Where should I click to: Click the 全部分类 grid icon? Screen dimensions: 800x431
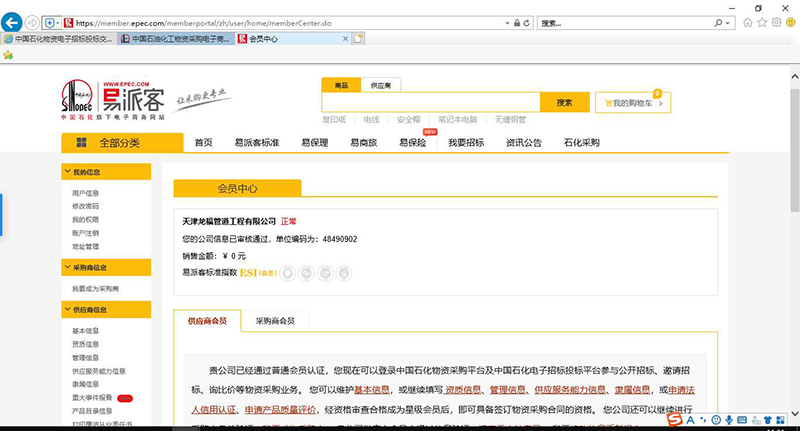point(81,143)
